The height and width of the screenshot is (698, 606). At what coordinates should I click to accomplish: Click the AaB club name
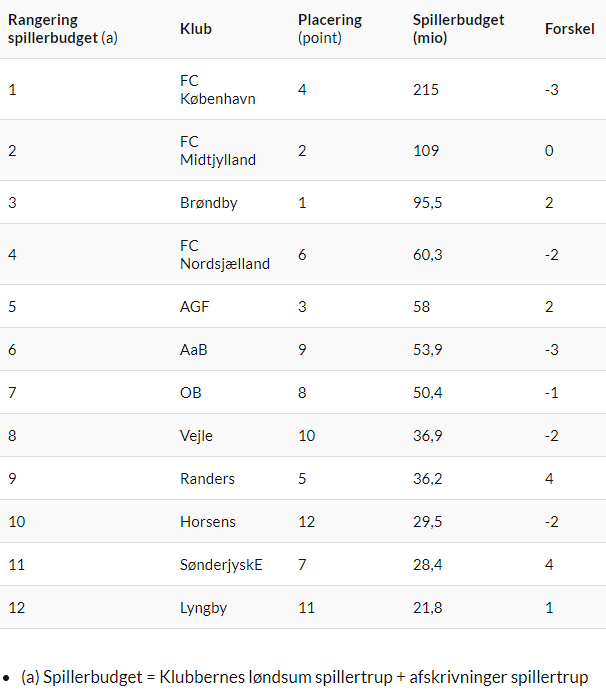point(194,350)
